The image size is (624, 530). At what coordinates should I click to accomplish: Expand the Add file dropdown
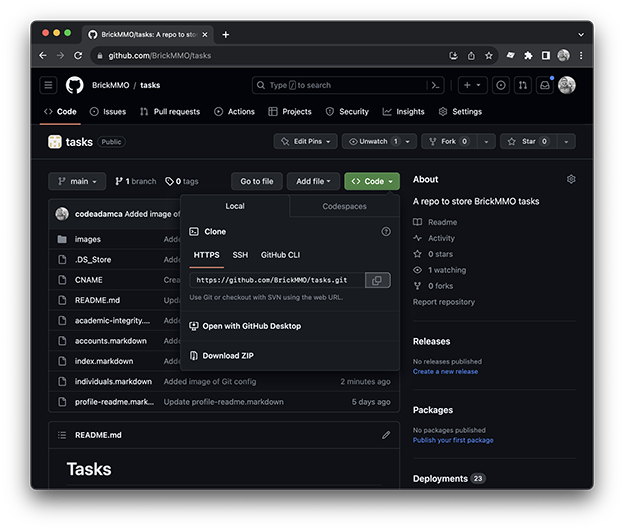click(313, 181)
